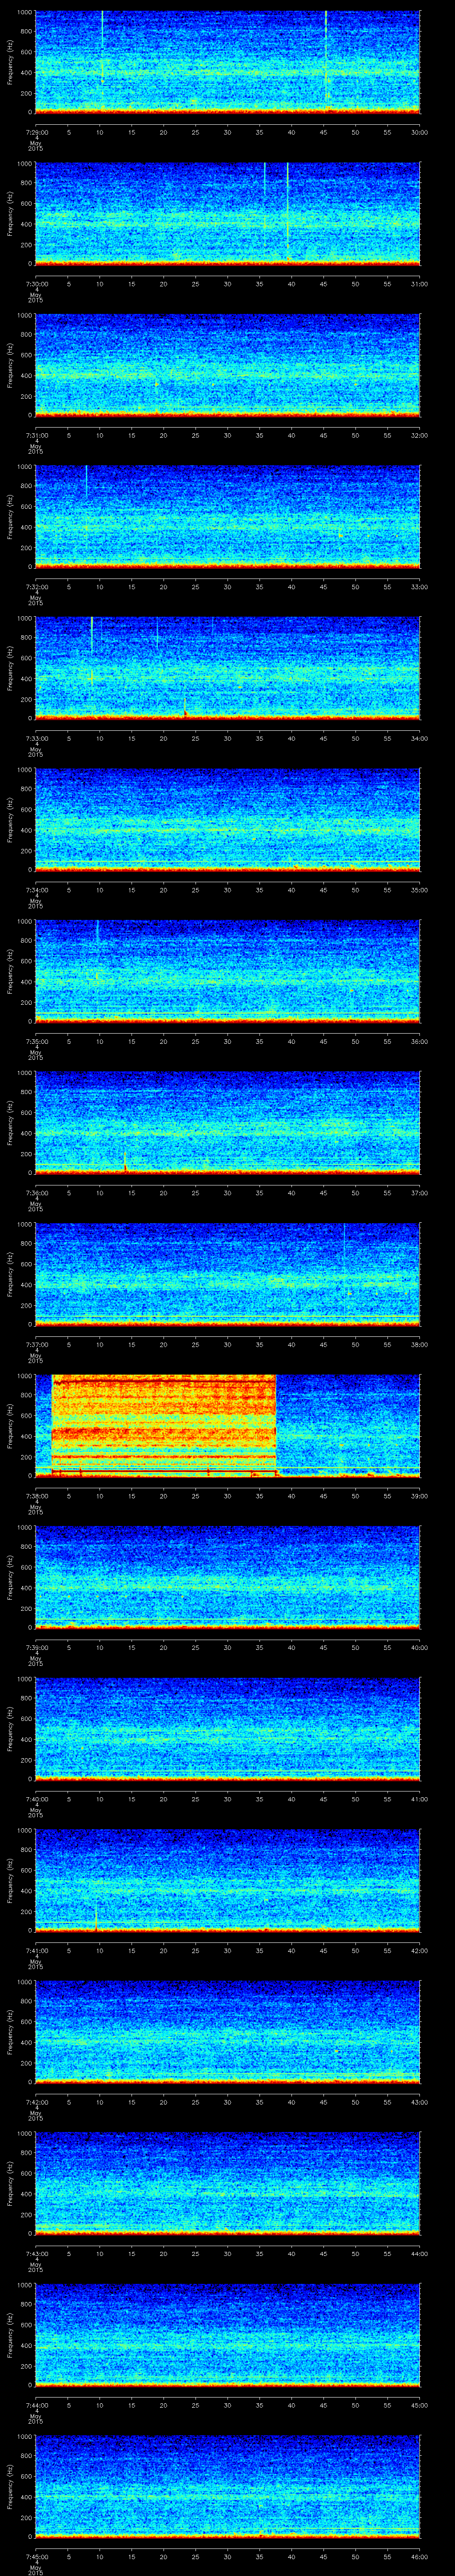
Task: Click the loud red broadband burst in the 7:38:00 panel
Action: pyautogui.click(x=163, y=1425)
